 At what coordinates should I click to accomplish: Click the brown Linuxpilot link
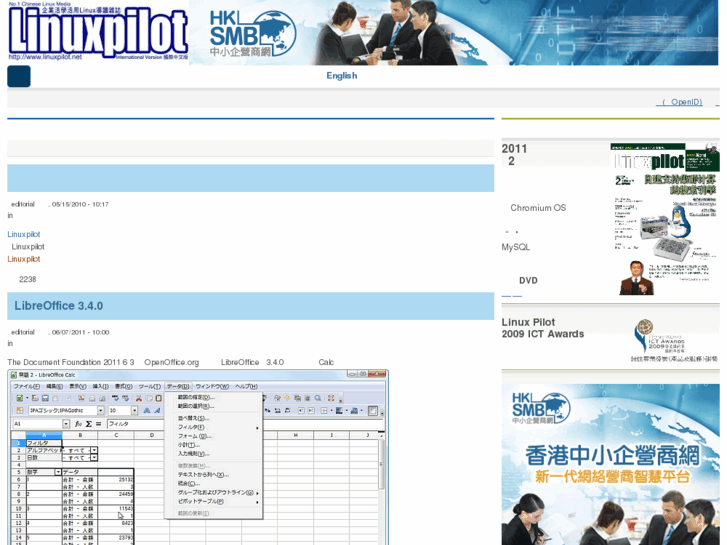(x=24, y=259)
